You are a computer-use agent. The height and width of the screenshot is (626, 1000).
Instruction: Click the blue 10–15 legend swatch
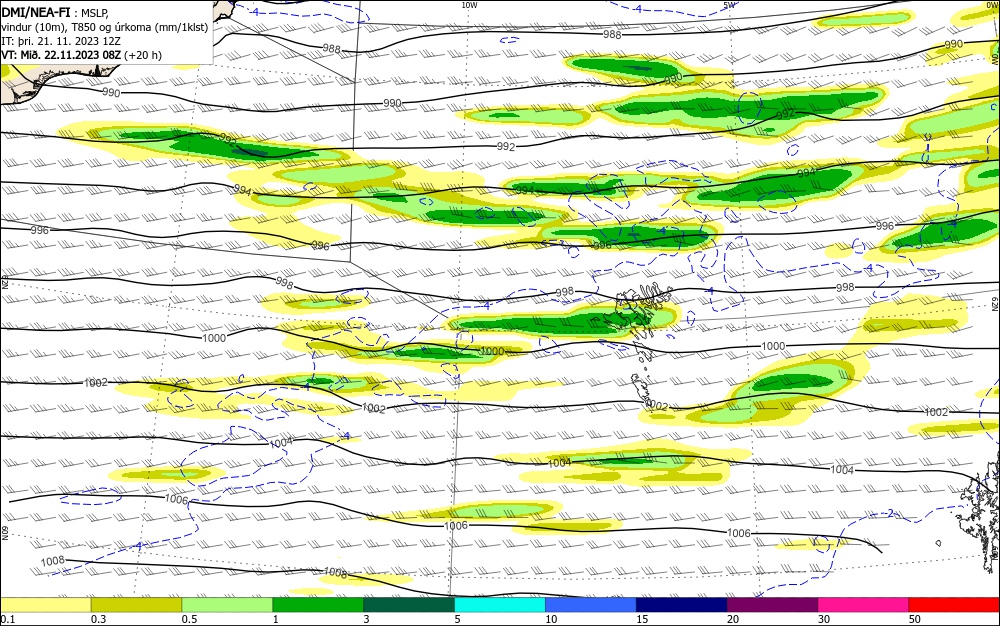[x=591, y=605]
